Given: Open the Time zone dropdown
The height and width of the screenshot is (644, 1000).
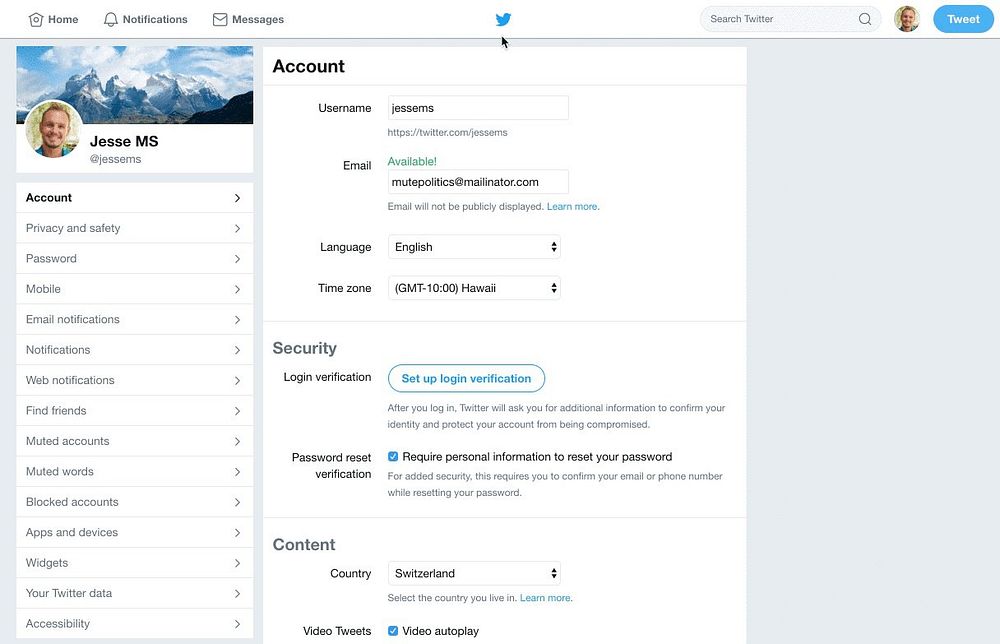Looking at the screenshot, I should [x=474, y=288].
